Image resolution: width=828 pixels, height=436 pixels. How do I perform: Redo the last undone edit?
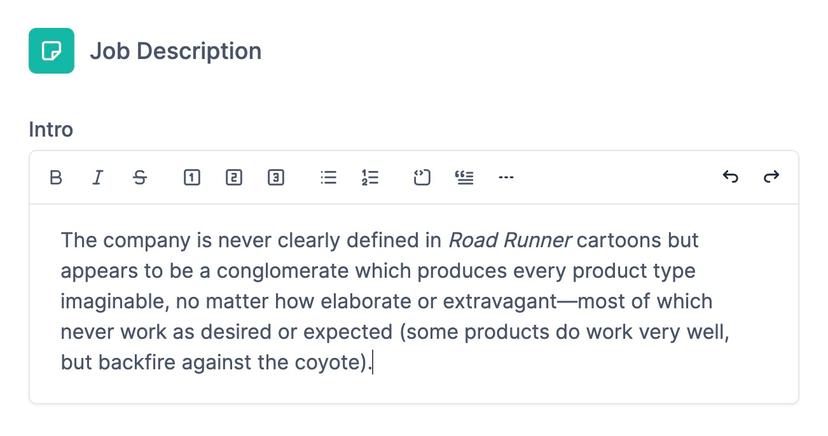pyautogui.click(x=771, y=176)
